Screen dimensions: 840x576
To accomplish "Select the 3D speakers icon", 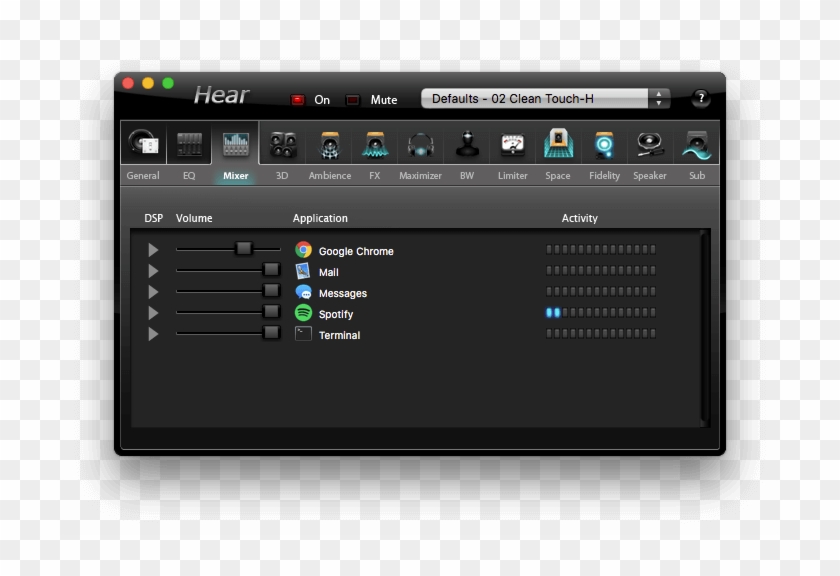I will (x=282, y=146).
